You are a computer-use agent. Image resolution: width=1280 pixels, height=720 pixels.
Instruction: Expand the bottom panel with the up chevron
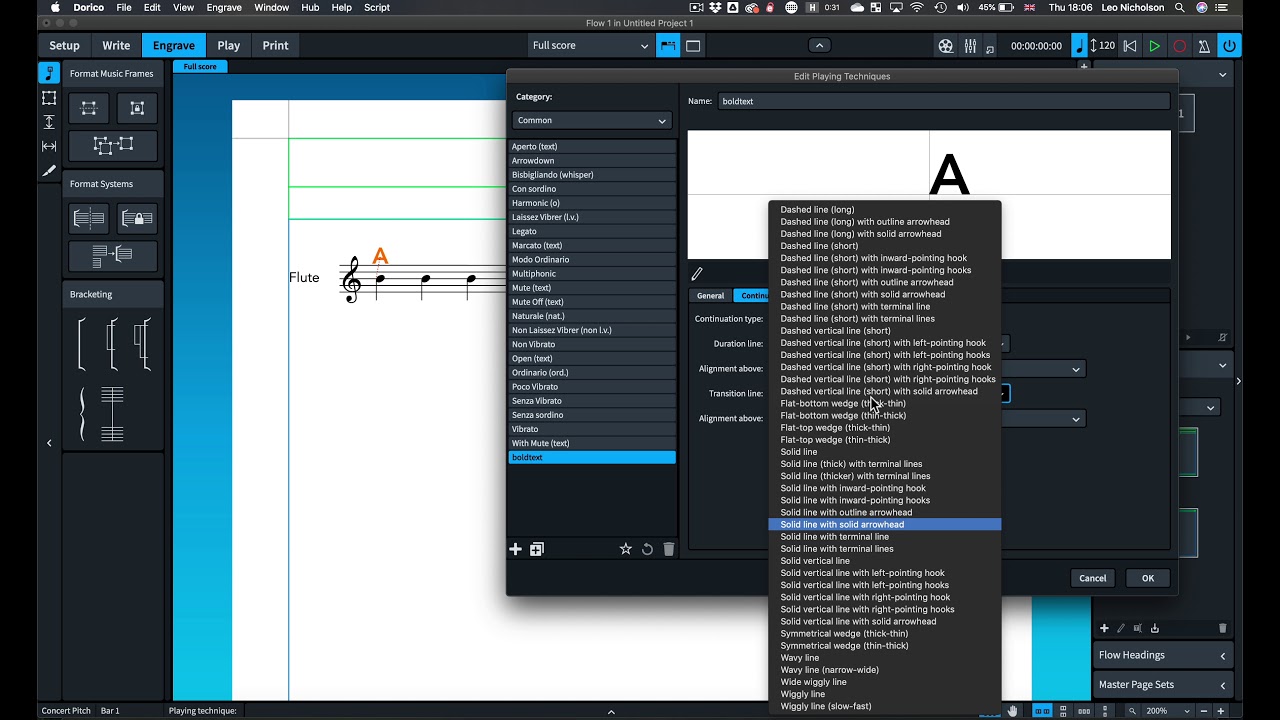tap(611, 711)
